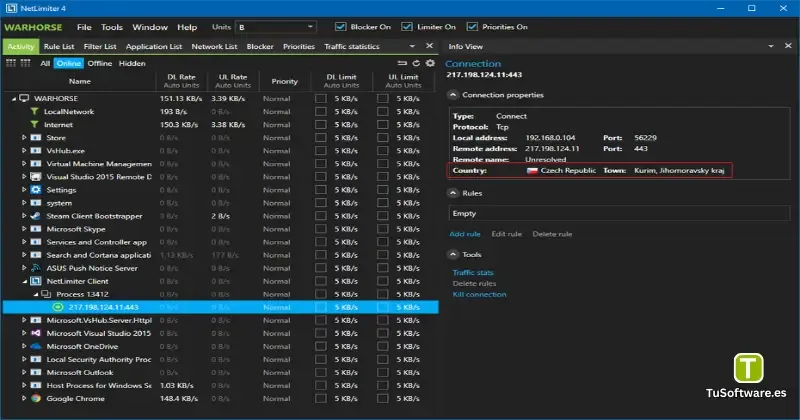Open the Info View panel dropdown arrow

[770, 46]
